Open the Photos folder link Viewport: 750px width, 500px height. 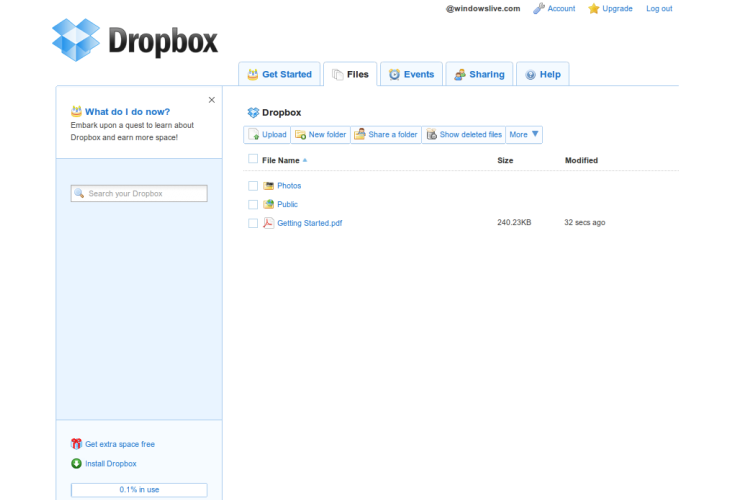pyautogui.click(x=289, y=186)
